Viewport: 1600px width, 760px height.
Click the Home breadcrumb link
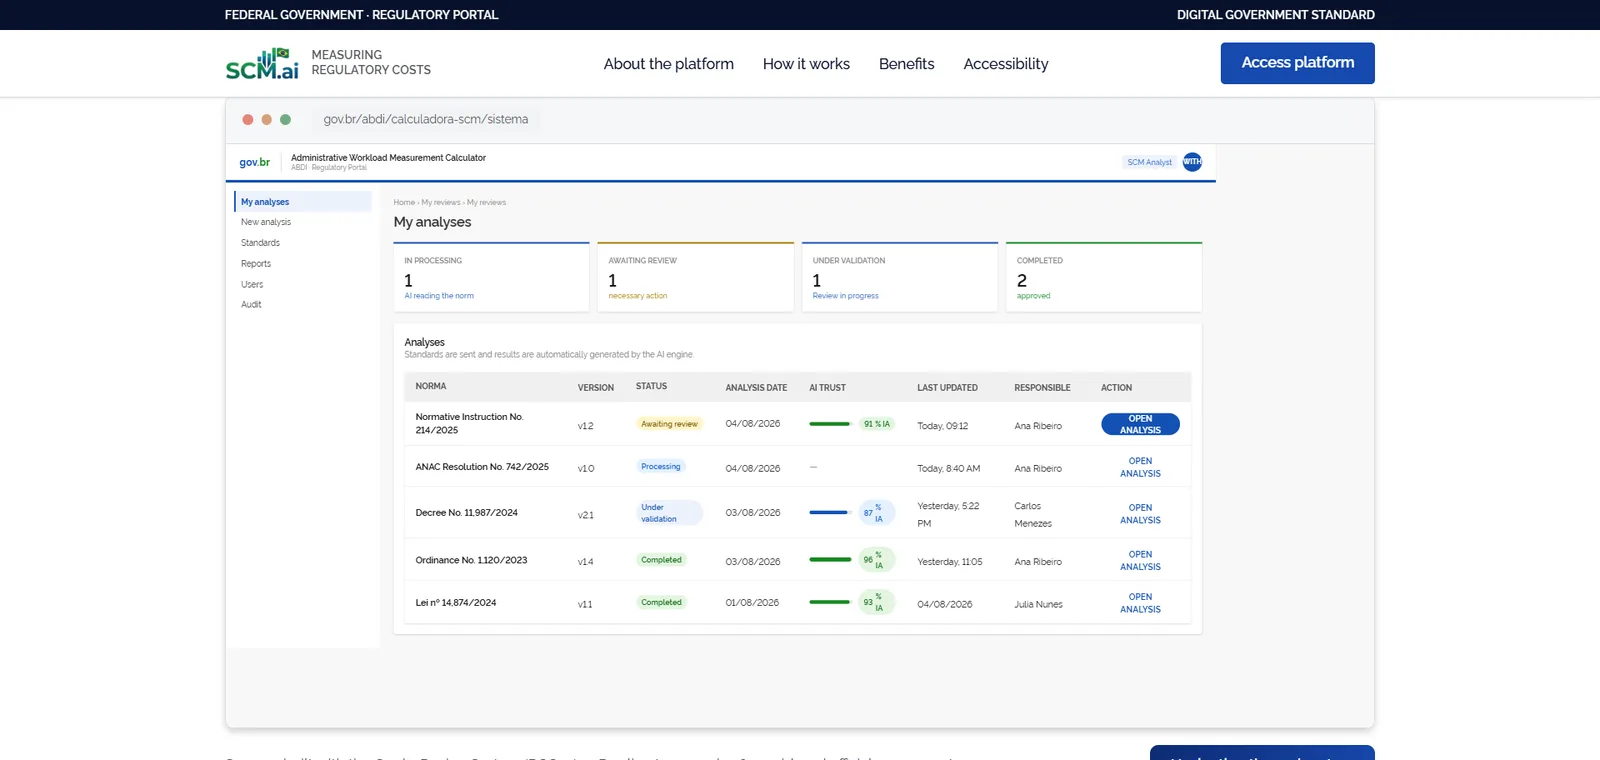(x=404, y=202)
